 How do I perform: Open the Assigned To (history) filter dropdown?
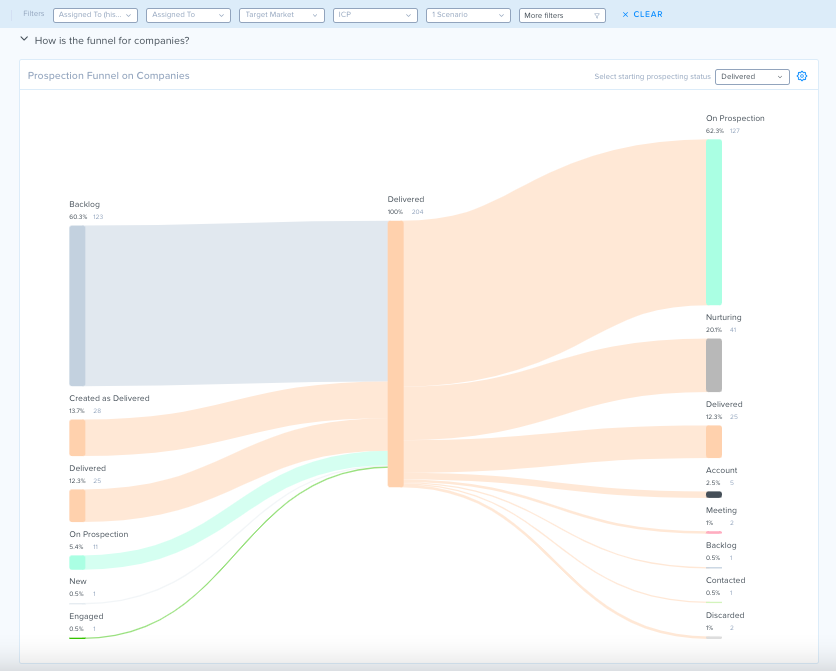click(x=95, y=15)
